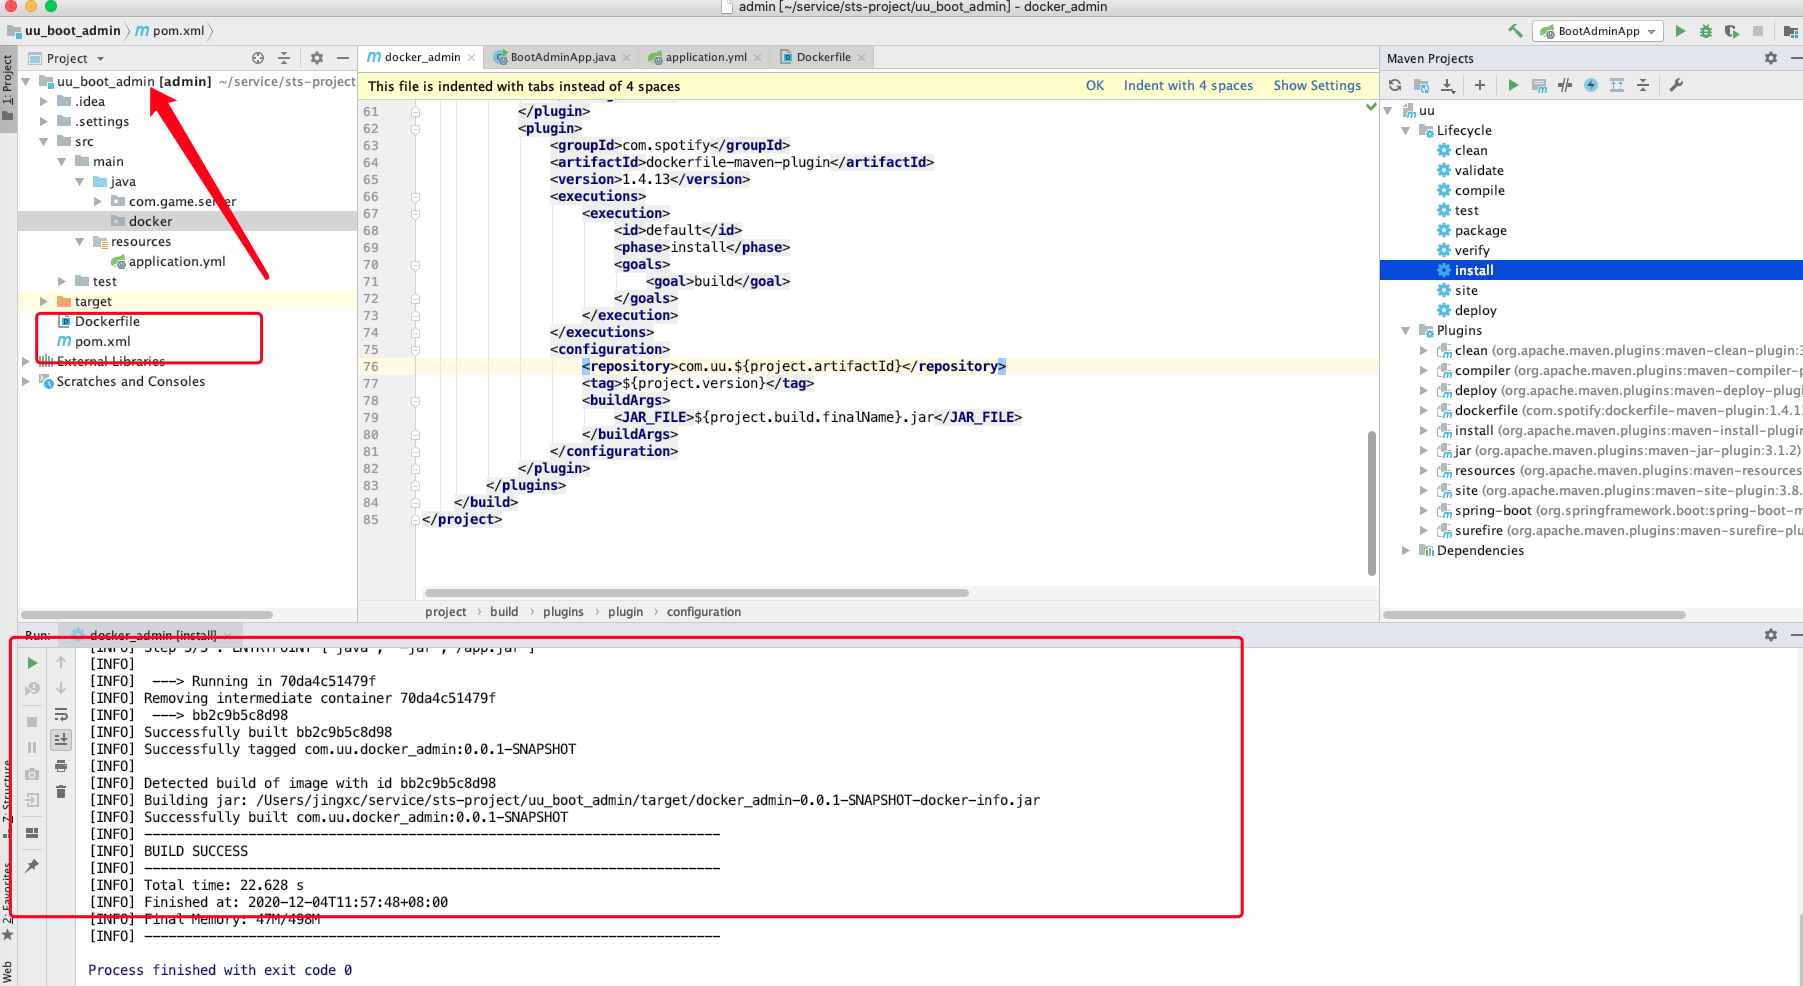Select application.yml under resources folder
This screenshot has width=1803, height=986.
pyautogui.click(x=177, y=261)
